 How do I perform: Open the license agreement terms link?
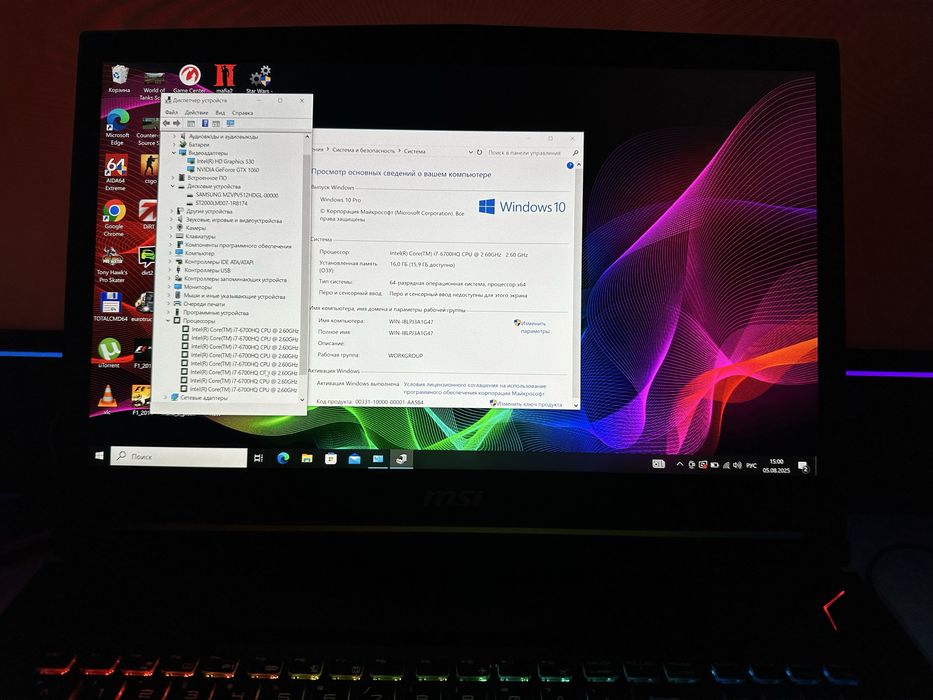pos(474,389)
